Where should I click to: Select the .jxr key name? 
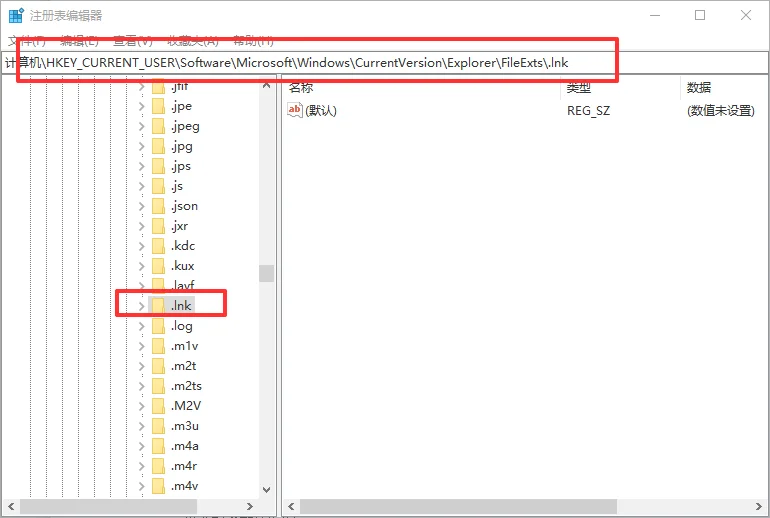click(179, 226)
